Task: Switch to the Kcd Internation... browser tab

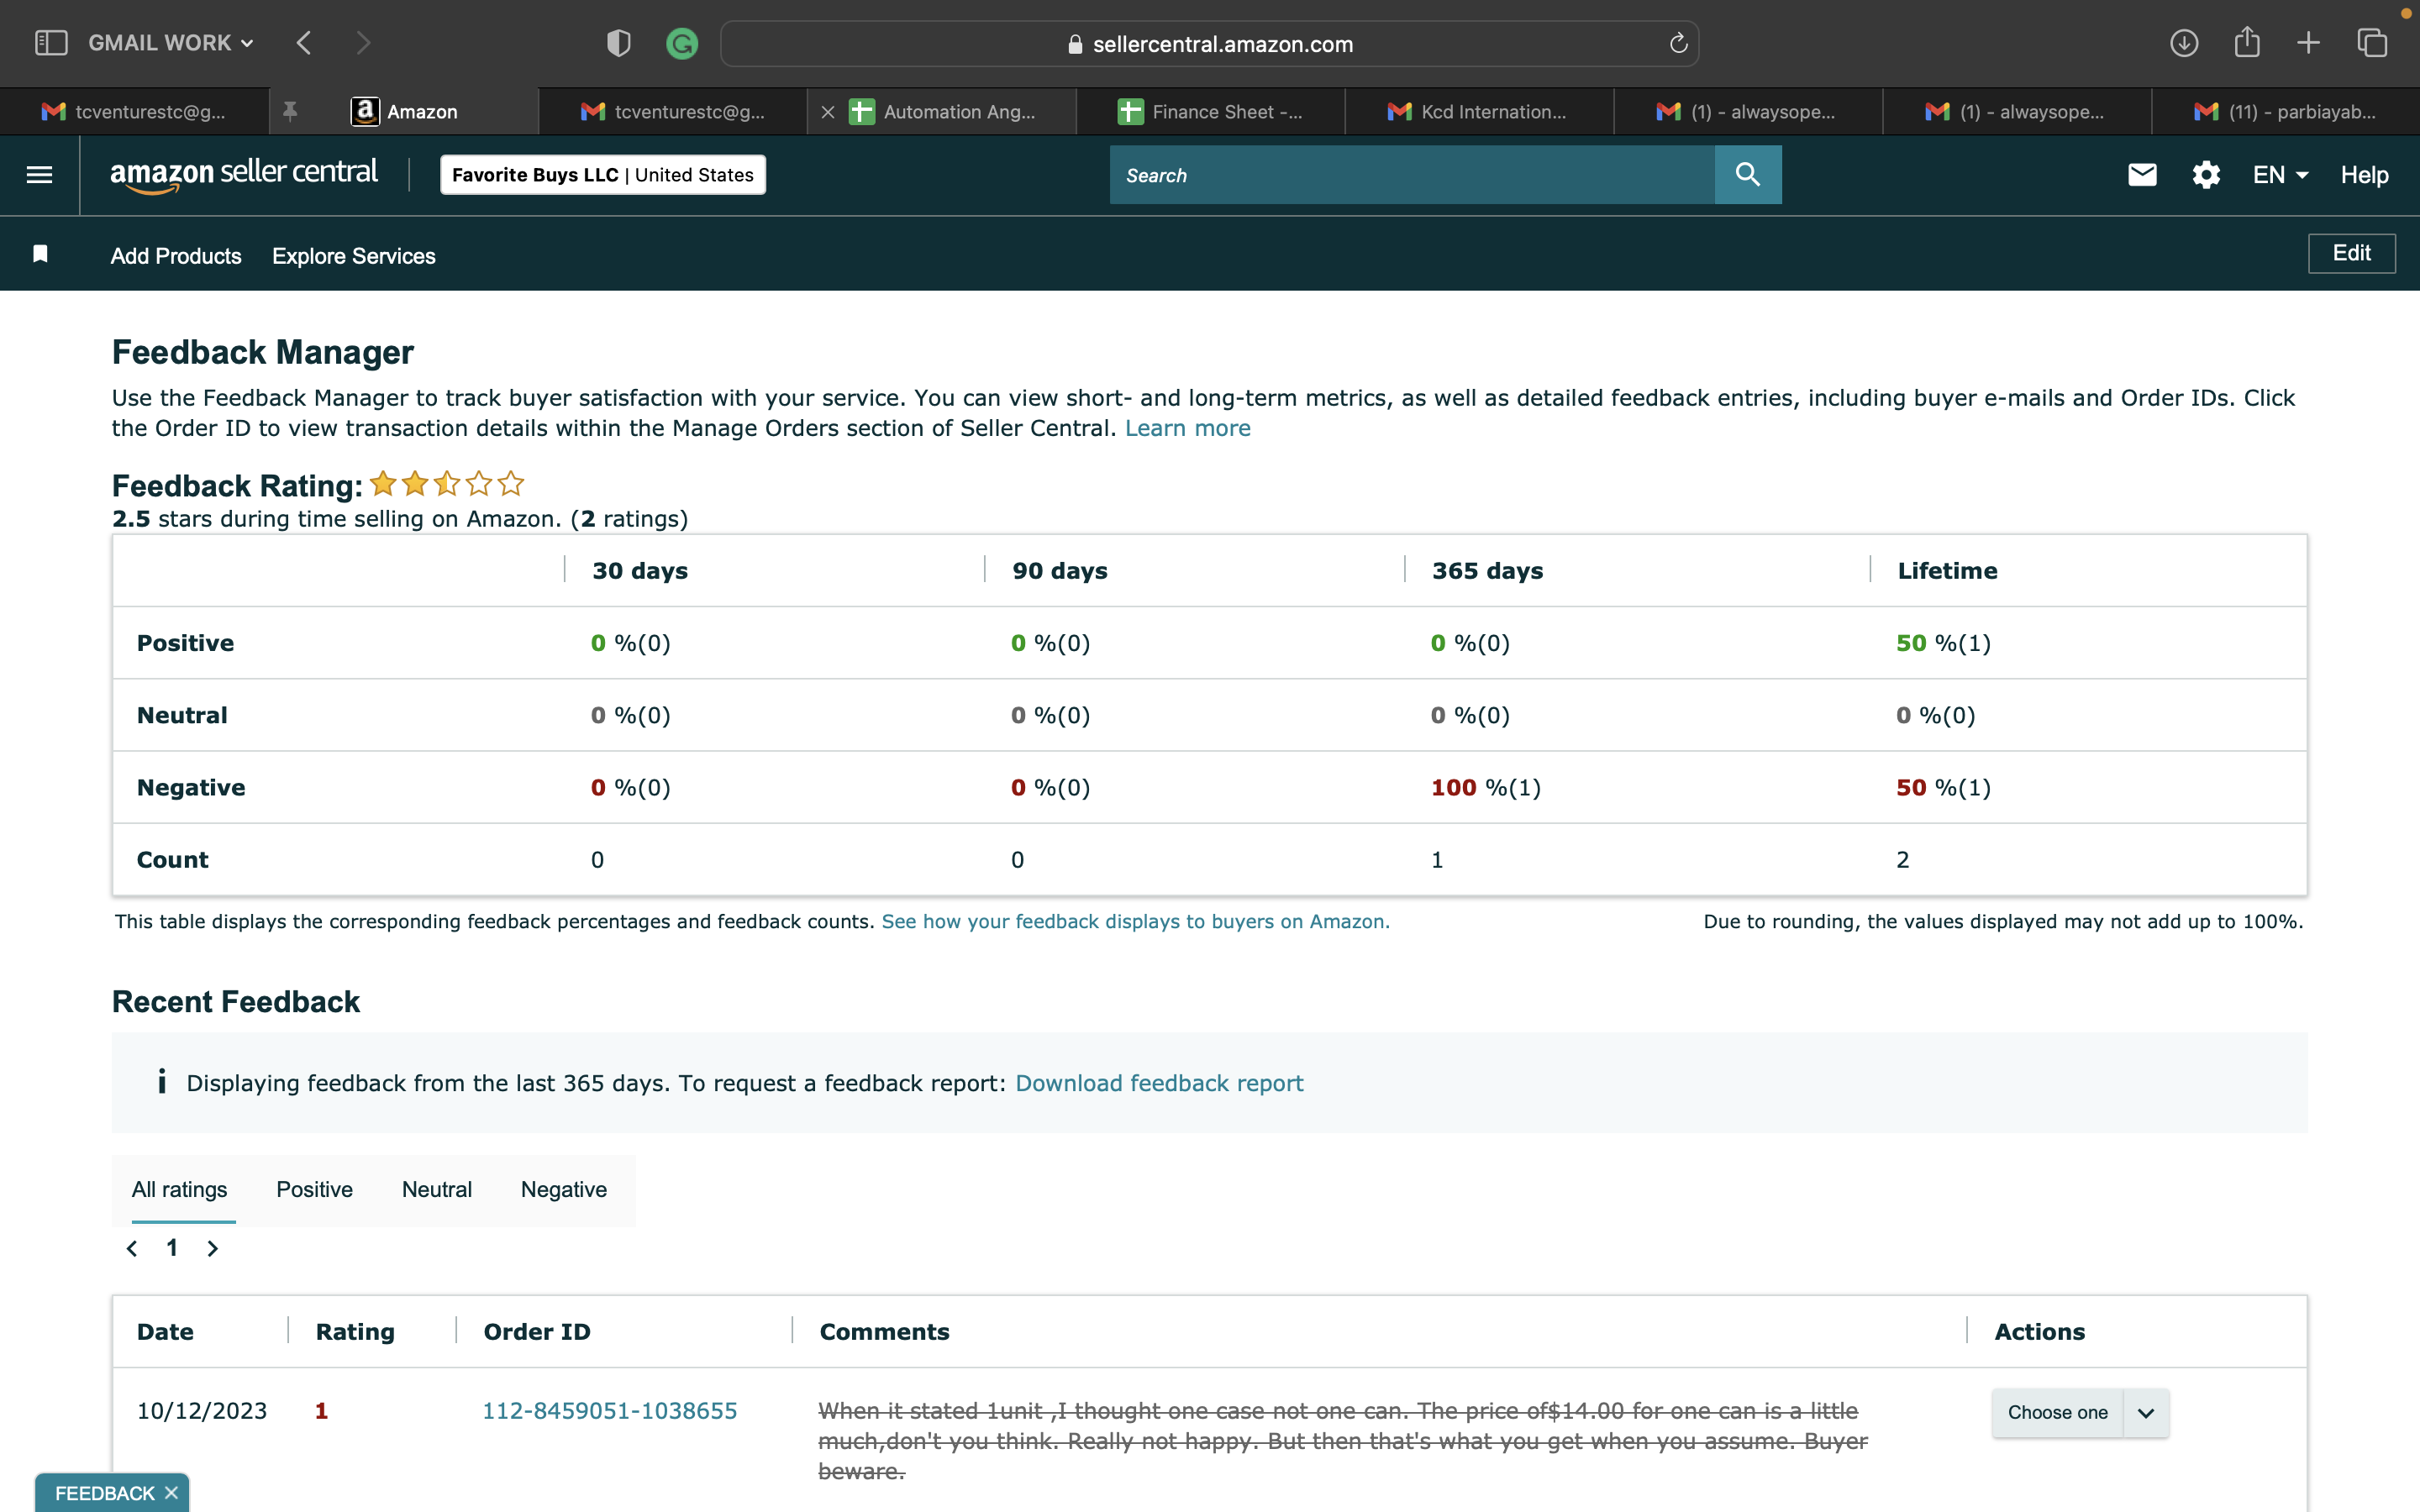Action: click(1478, 112)
